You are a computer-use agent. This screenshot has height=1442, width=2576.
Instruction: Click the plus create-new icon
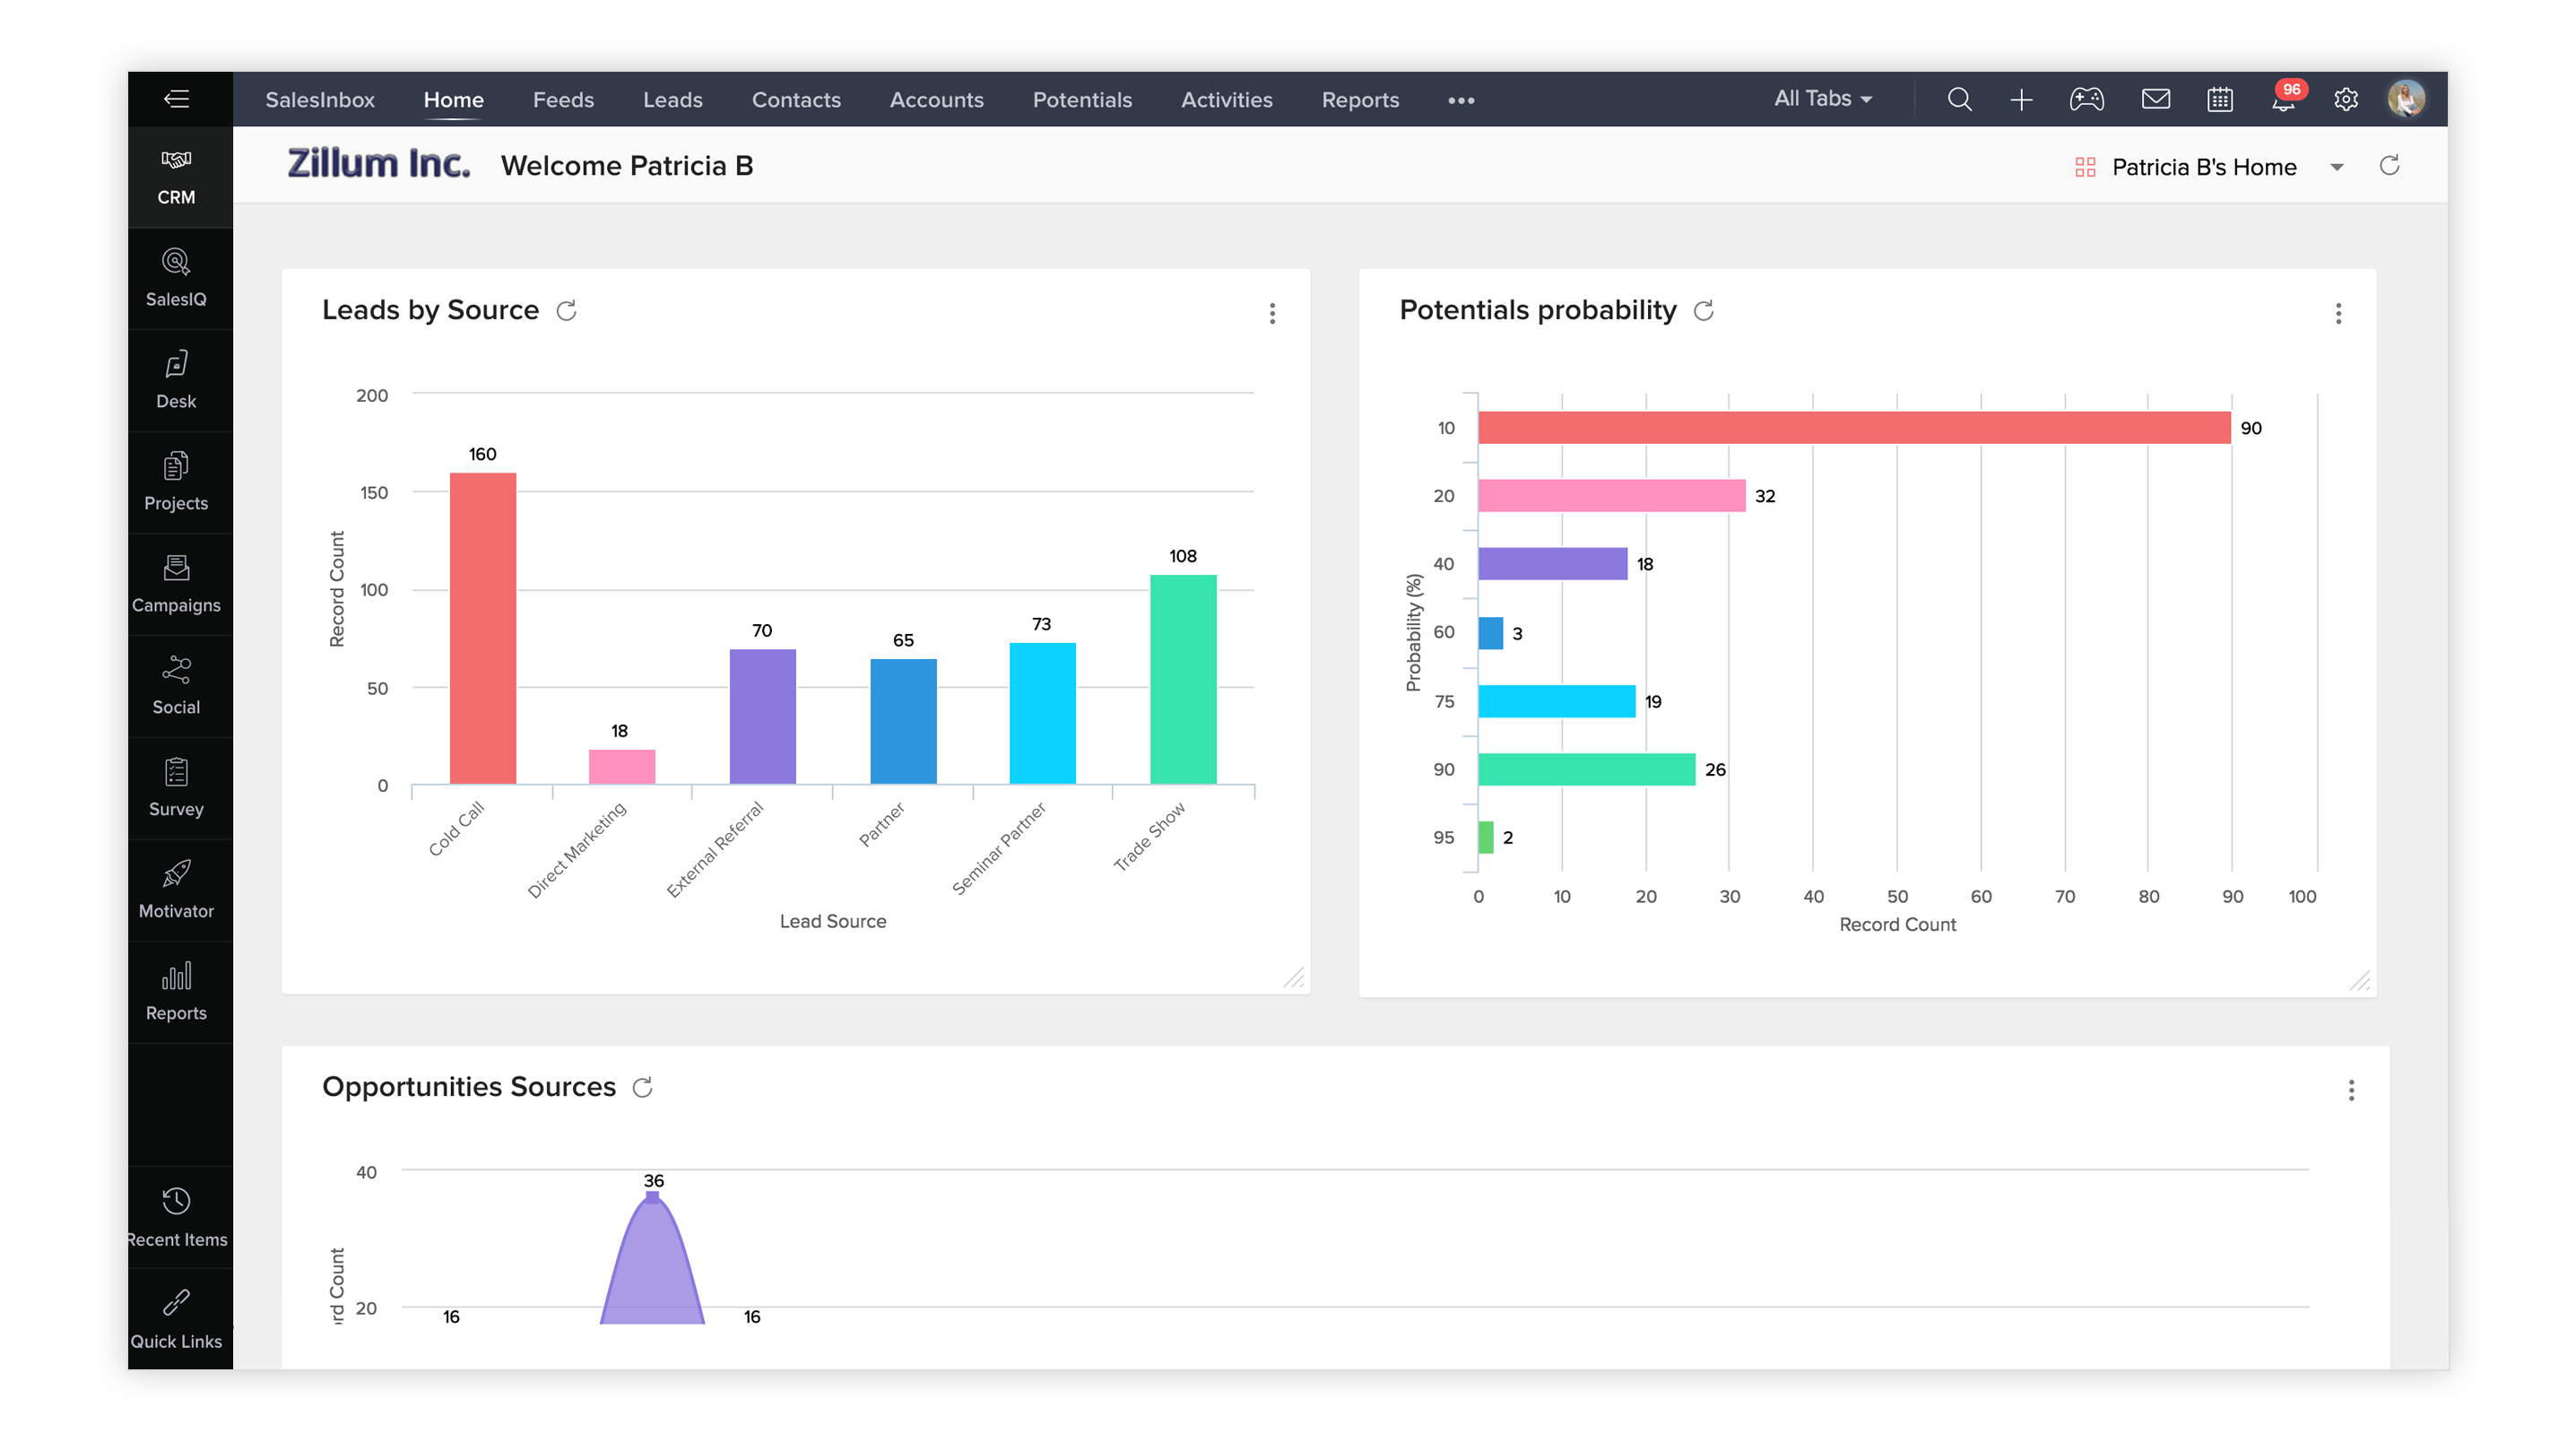(2021, 99)
